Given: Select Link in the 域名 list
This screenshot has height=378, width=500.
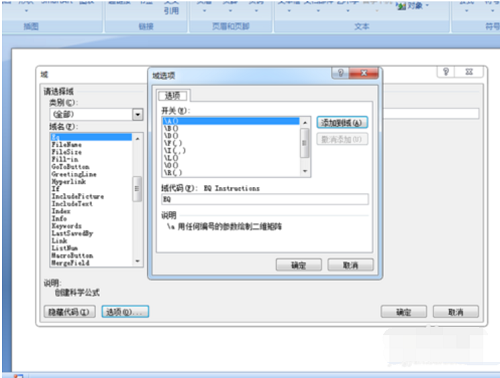Looking at the screenshot, I should coord(91,240).
